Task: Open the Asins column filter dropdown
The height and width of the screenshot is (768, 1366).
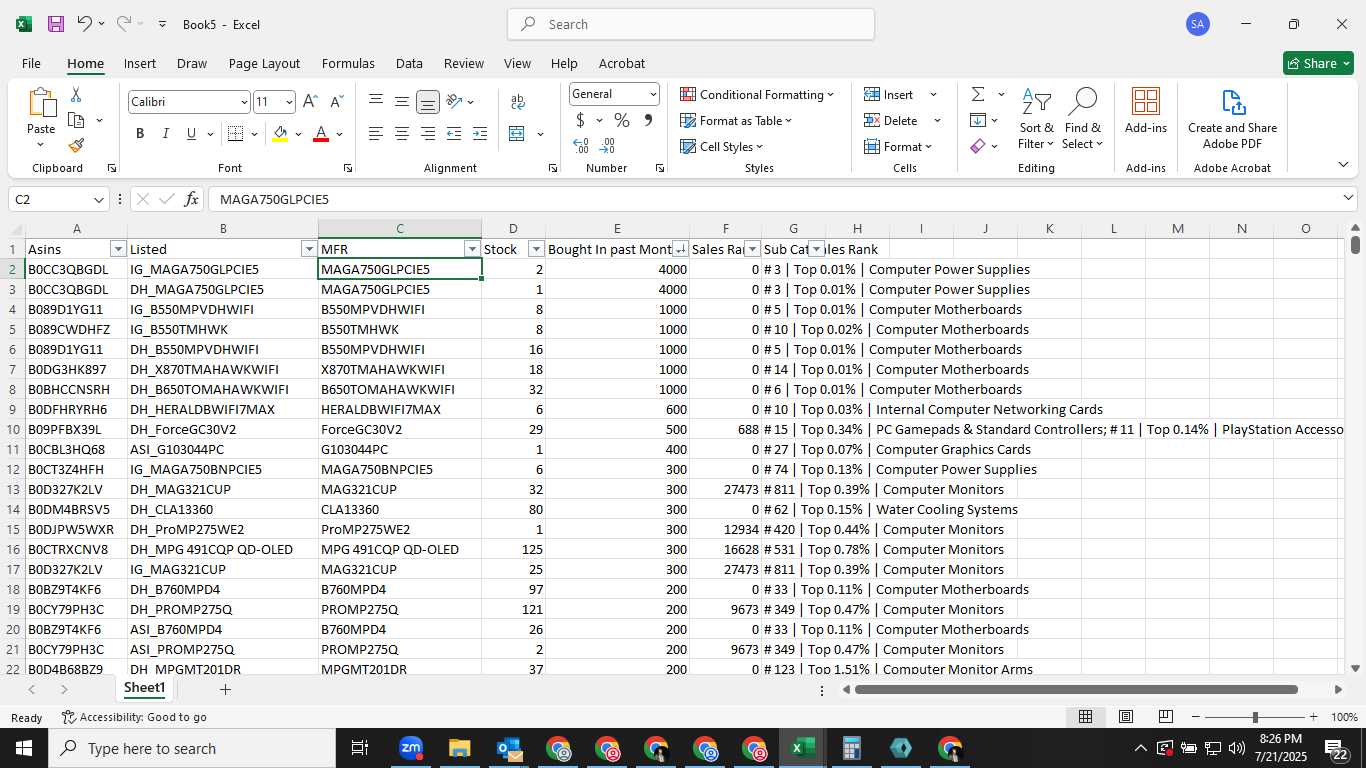Action: coord(118,249)
